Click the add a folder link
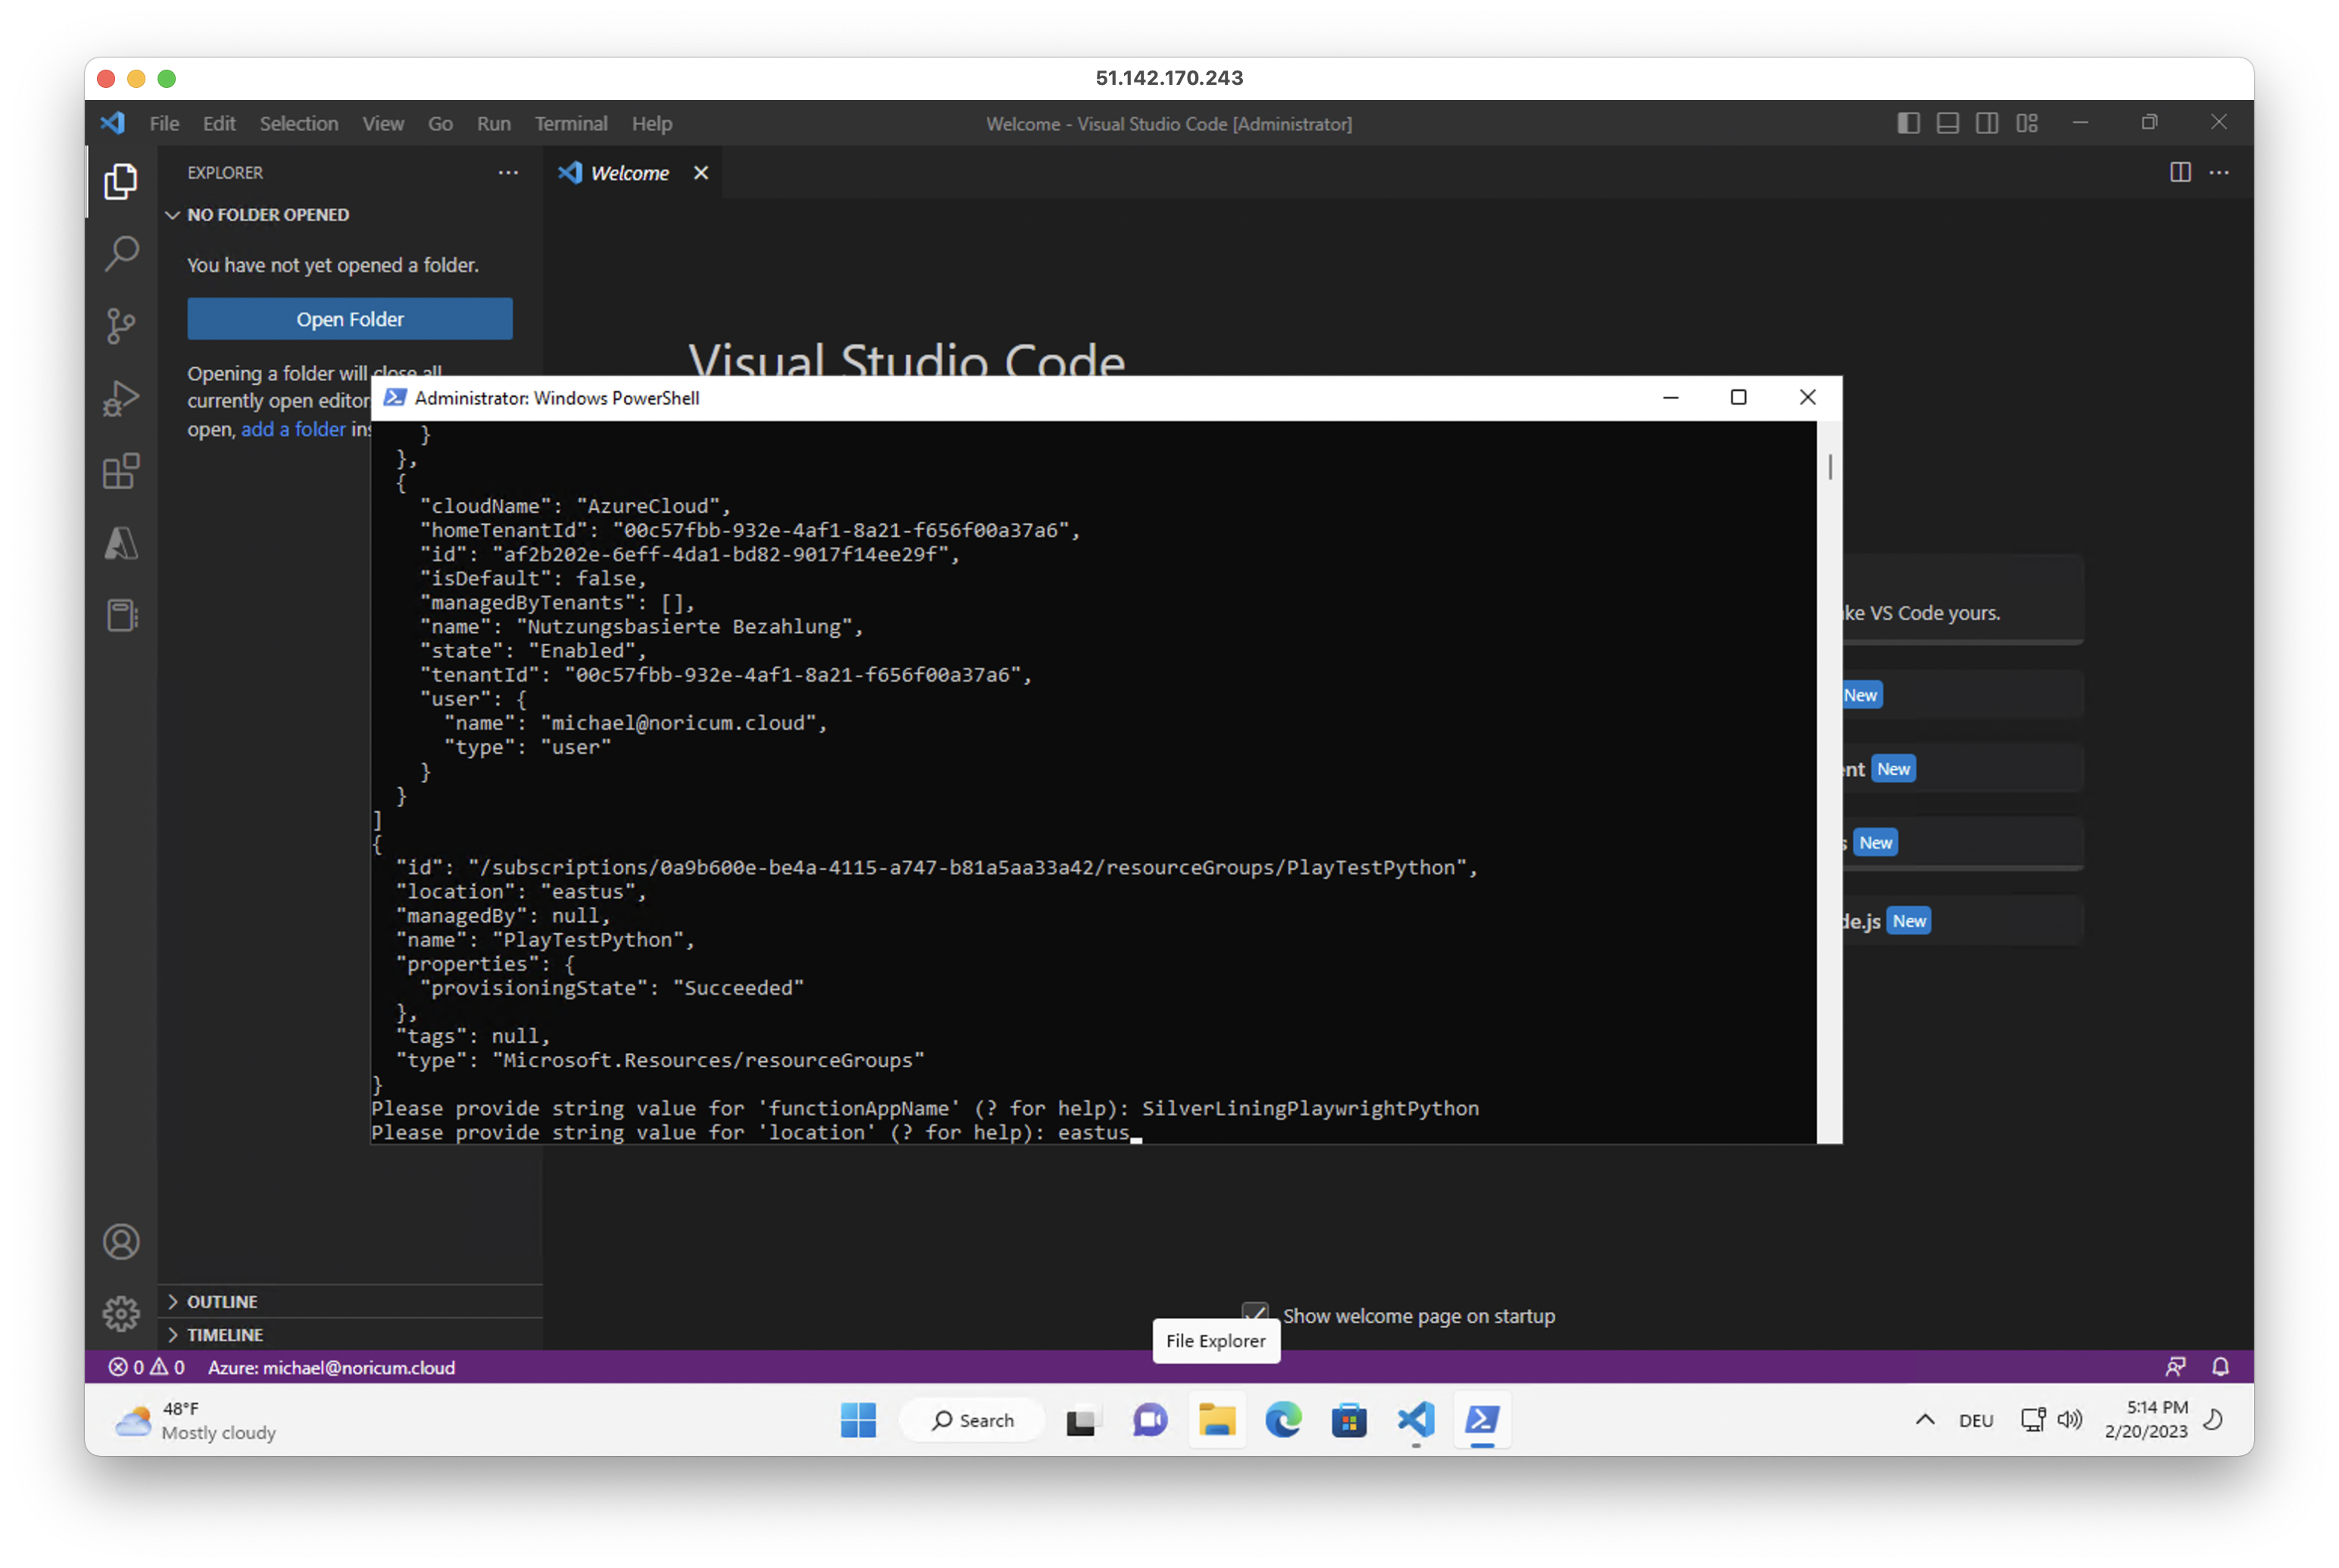Image resolution: width=2339 pixels, height=1568 pixels. (x=293, y=429)
